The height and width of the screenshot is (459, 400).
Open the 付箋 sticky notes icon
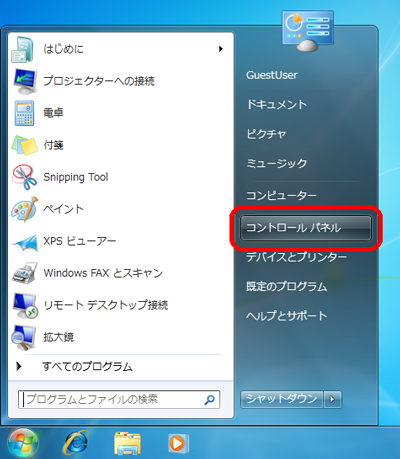point(25,145)
